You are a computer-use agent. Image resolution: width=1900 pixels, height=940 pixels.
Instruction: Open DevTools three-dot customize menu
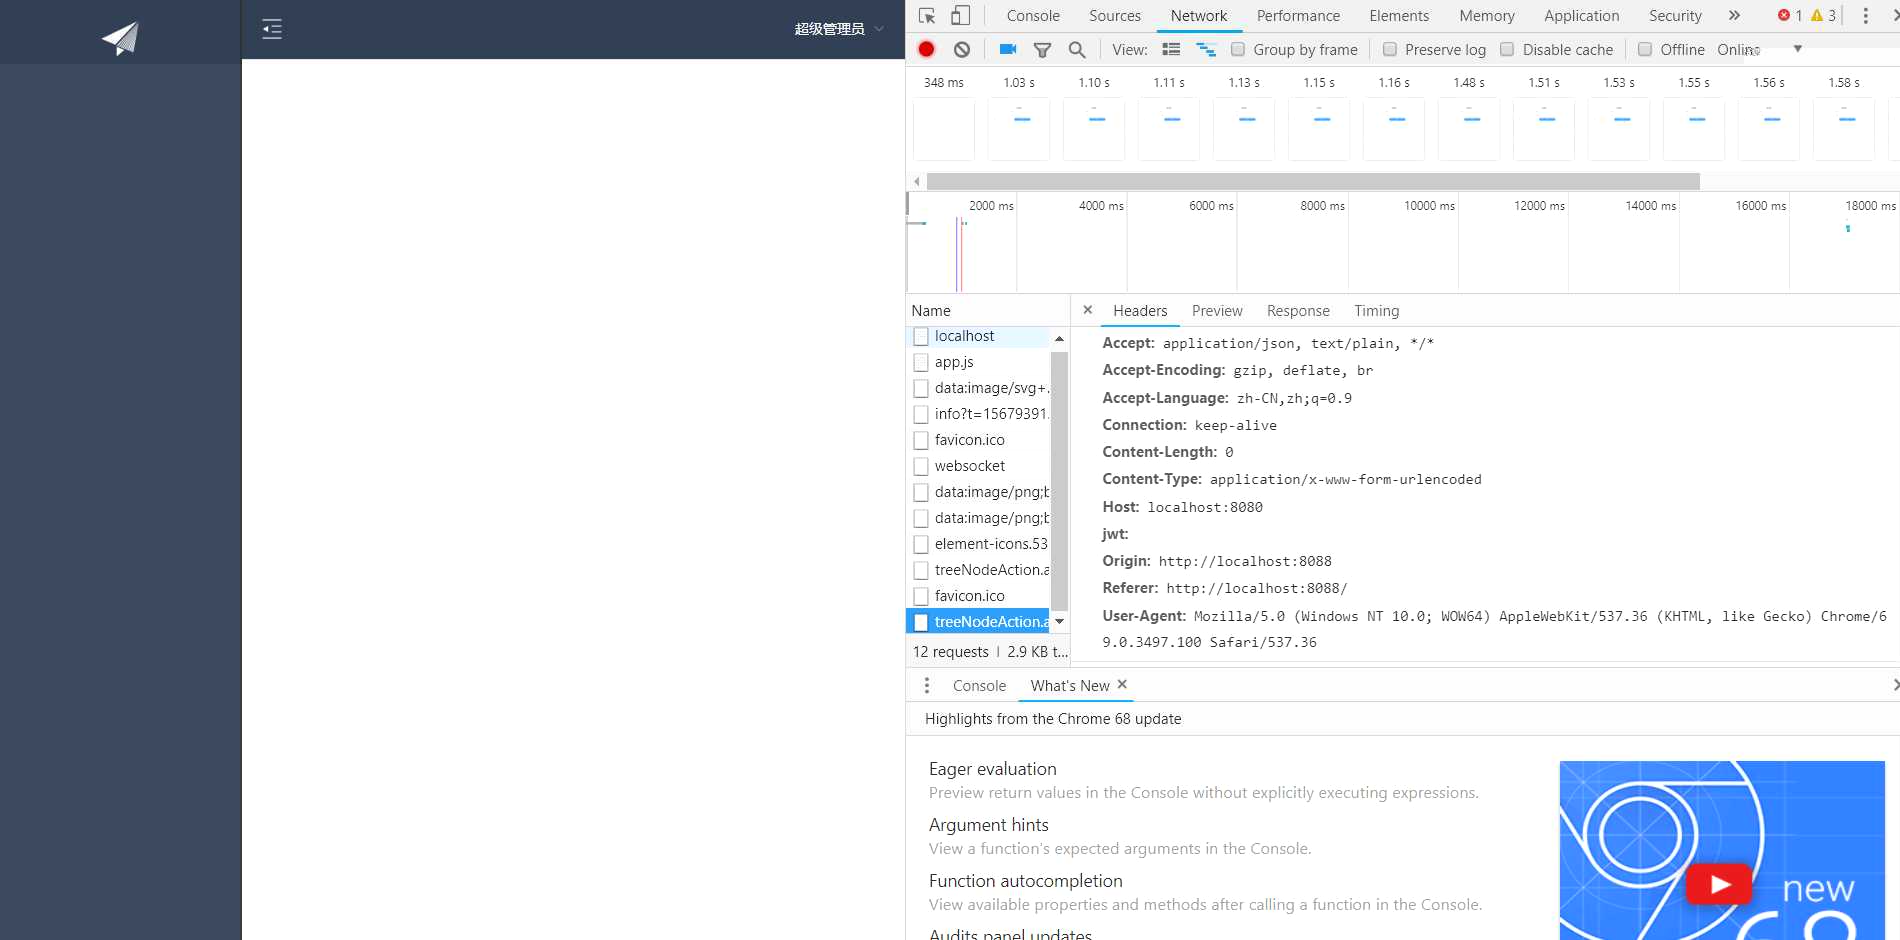click(x=1865, y=16)
